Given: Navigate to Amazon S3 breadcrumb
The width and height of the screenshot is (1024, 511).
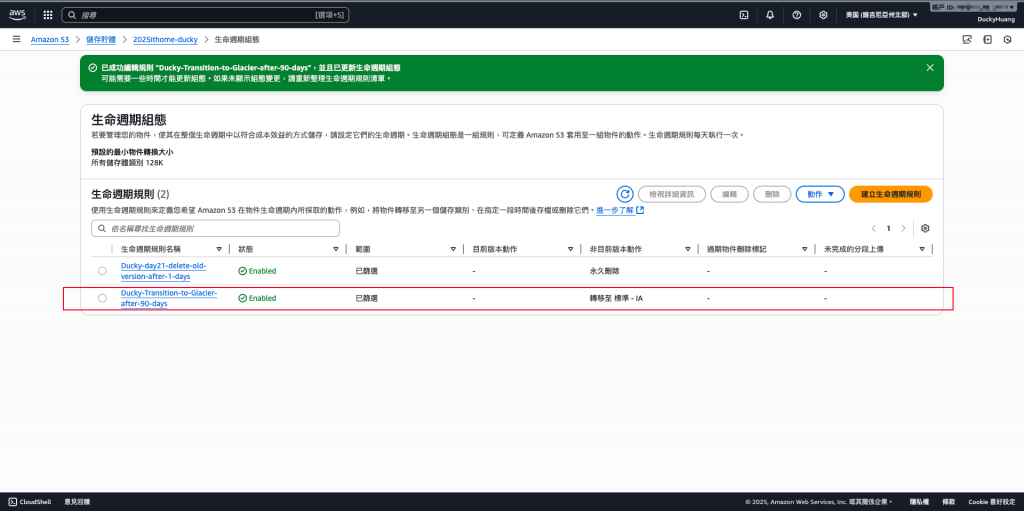Looking at the screenshot, I should 50,39.
